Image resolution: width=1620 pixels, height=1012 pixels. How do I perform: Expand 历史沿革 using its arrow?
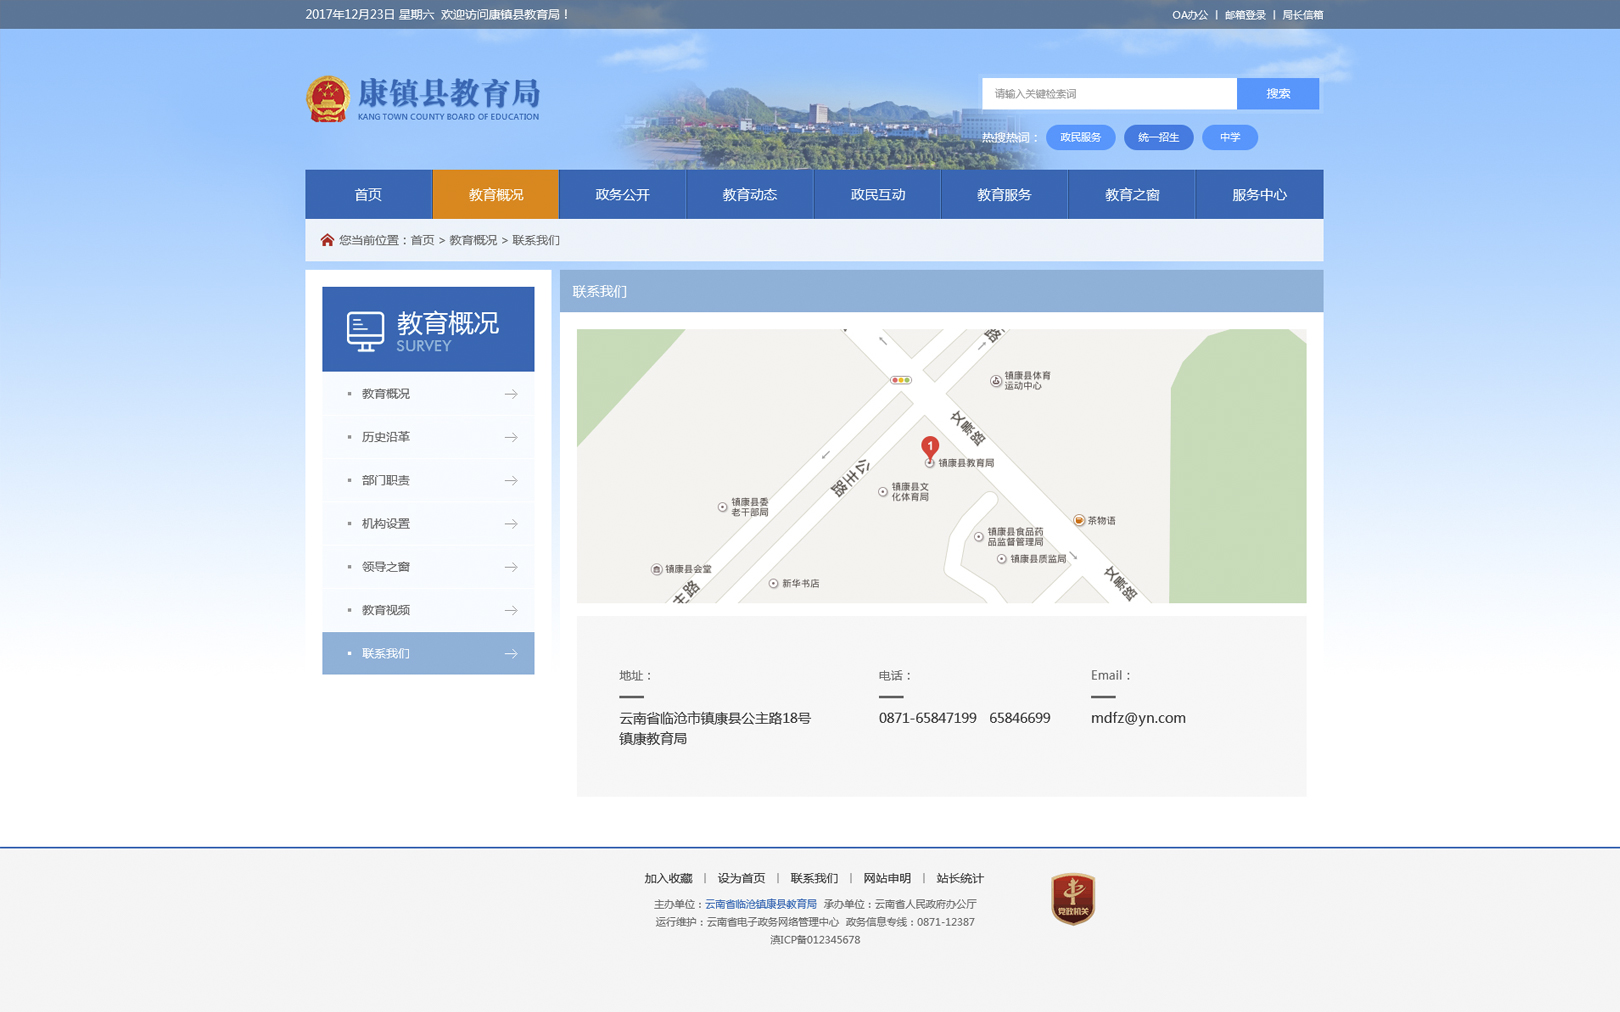[x=511, y=437]
